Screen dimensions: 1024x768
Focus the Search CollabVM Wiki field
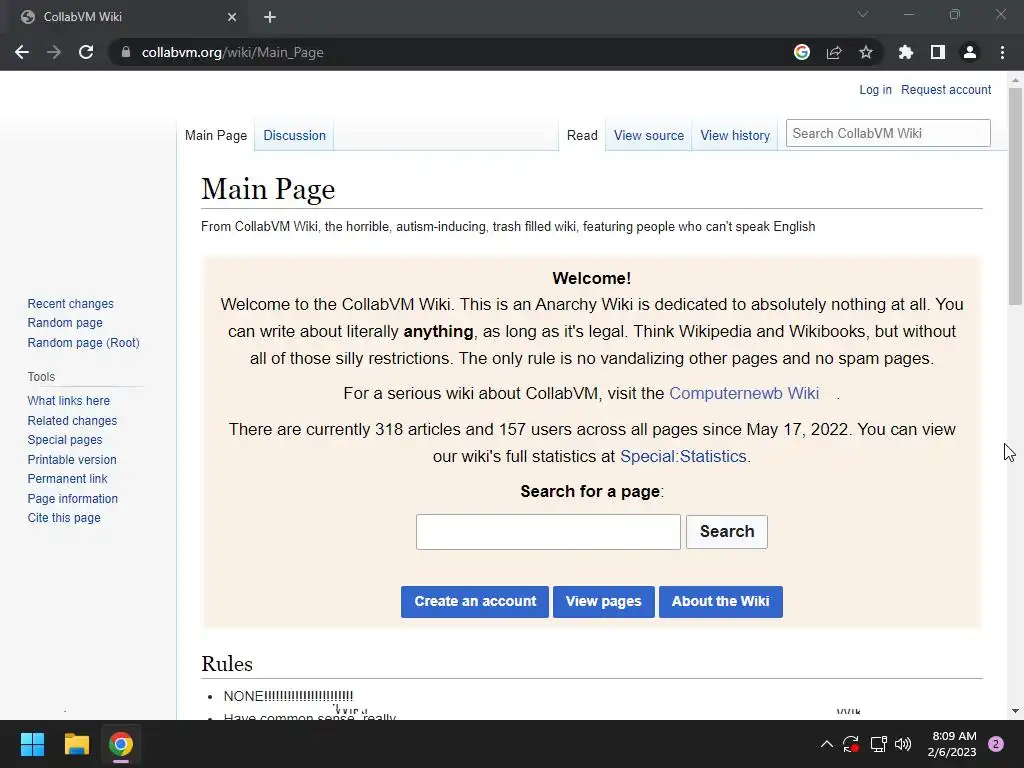[888, 133]
